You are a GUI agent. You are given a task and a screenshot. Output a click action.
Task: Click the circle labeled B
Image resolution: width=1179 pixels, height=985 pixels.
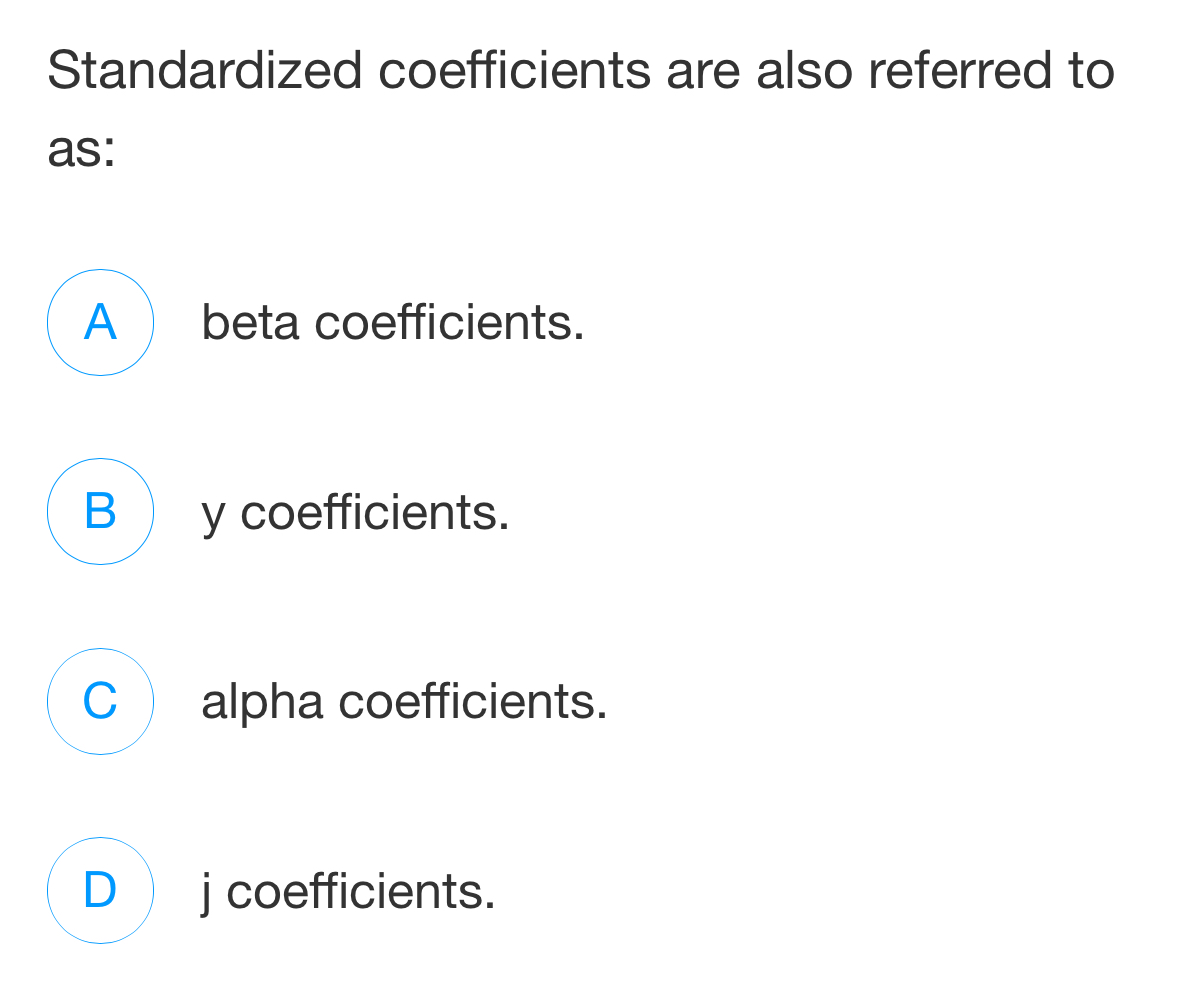click(100, 512)
